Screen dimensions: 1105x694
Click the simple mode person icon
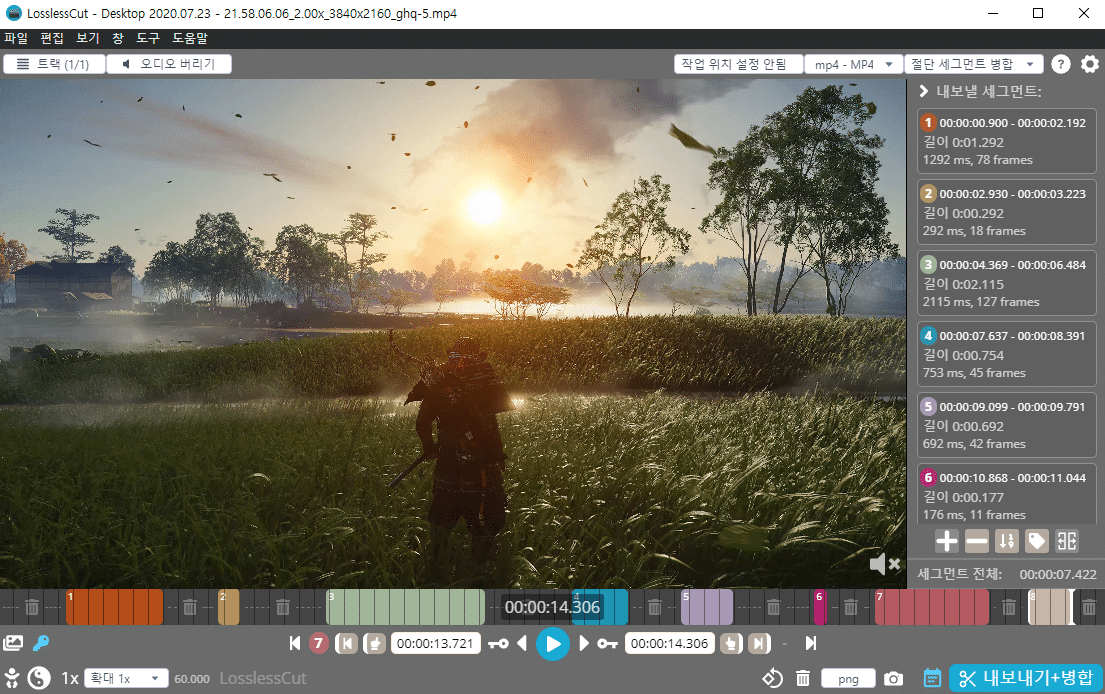coord(12,678)
